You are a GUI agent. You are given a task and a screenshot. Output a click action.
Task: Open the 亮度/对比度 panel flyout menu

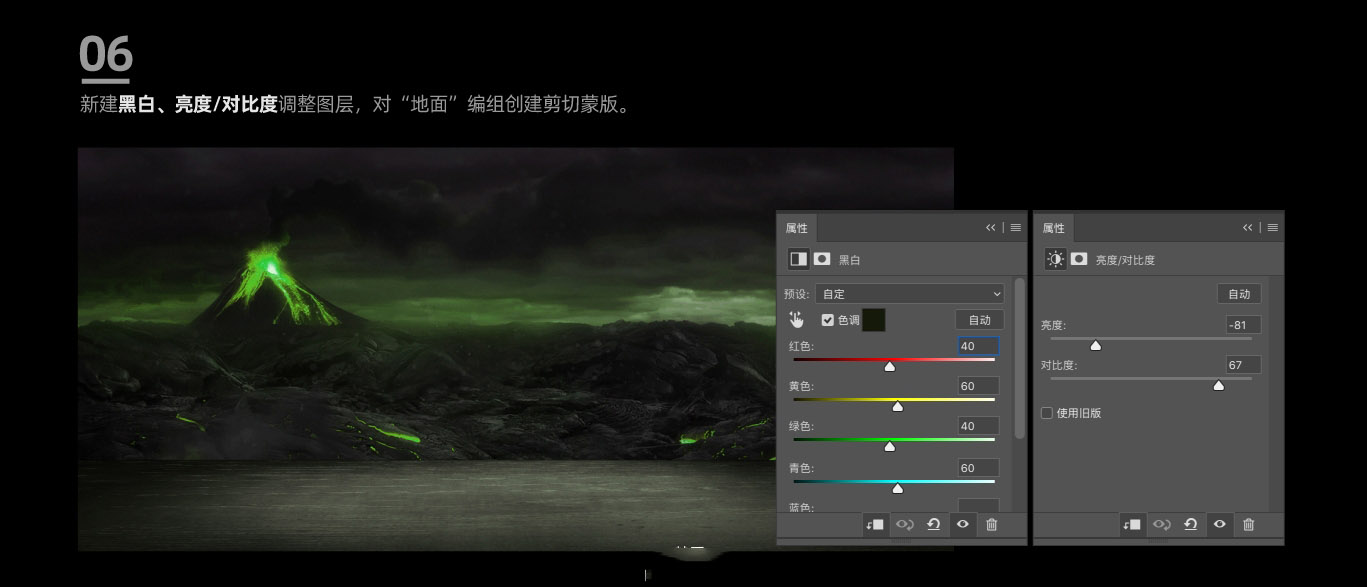pyautogui.click(x=1273, y=228)
